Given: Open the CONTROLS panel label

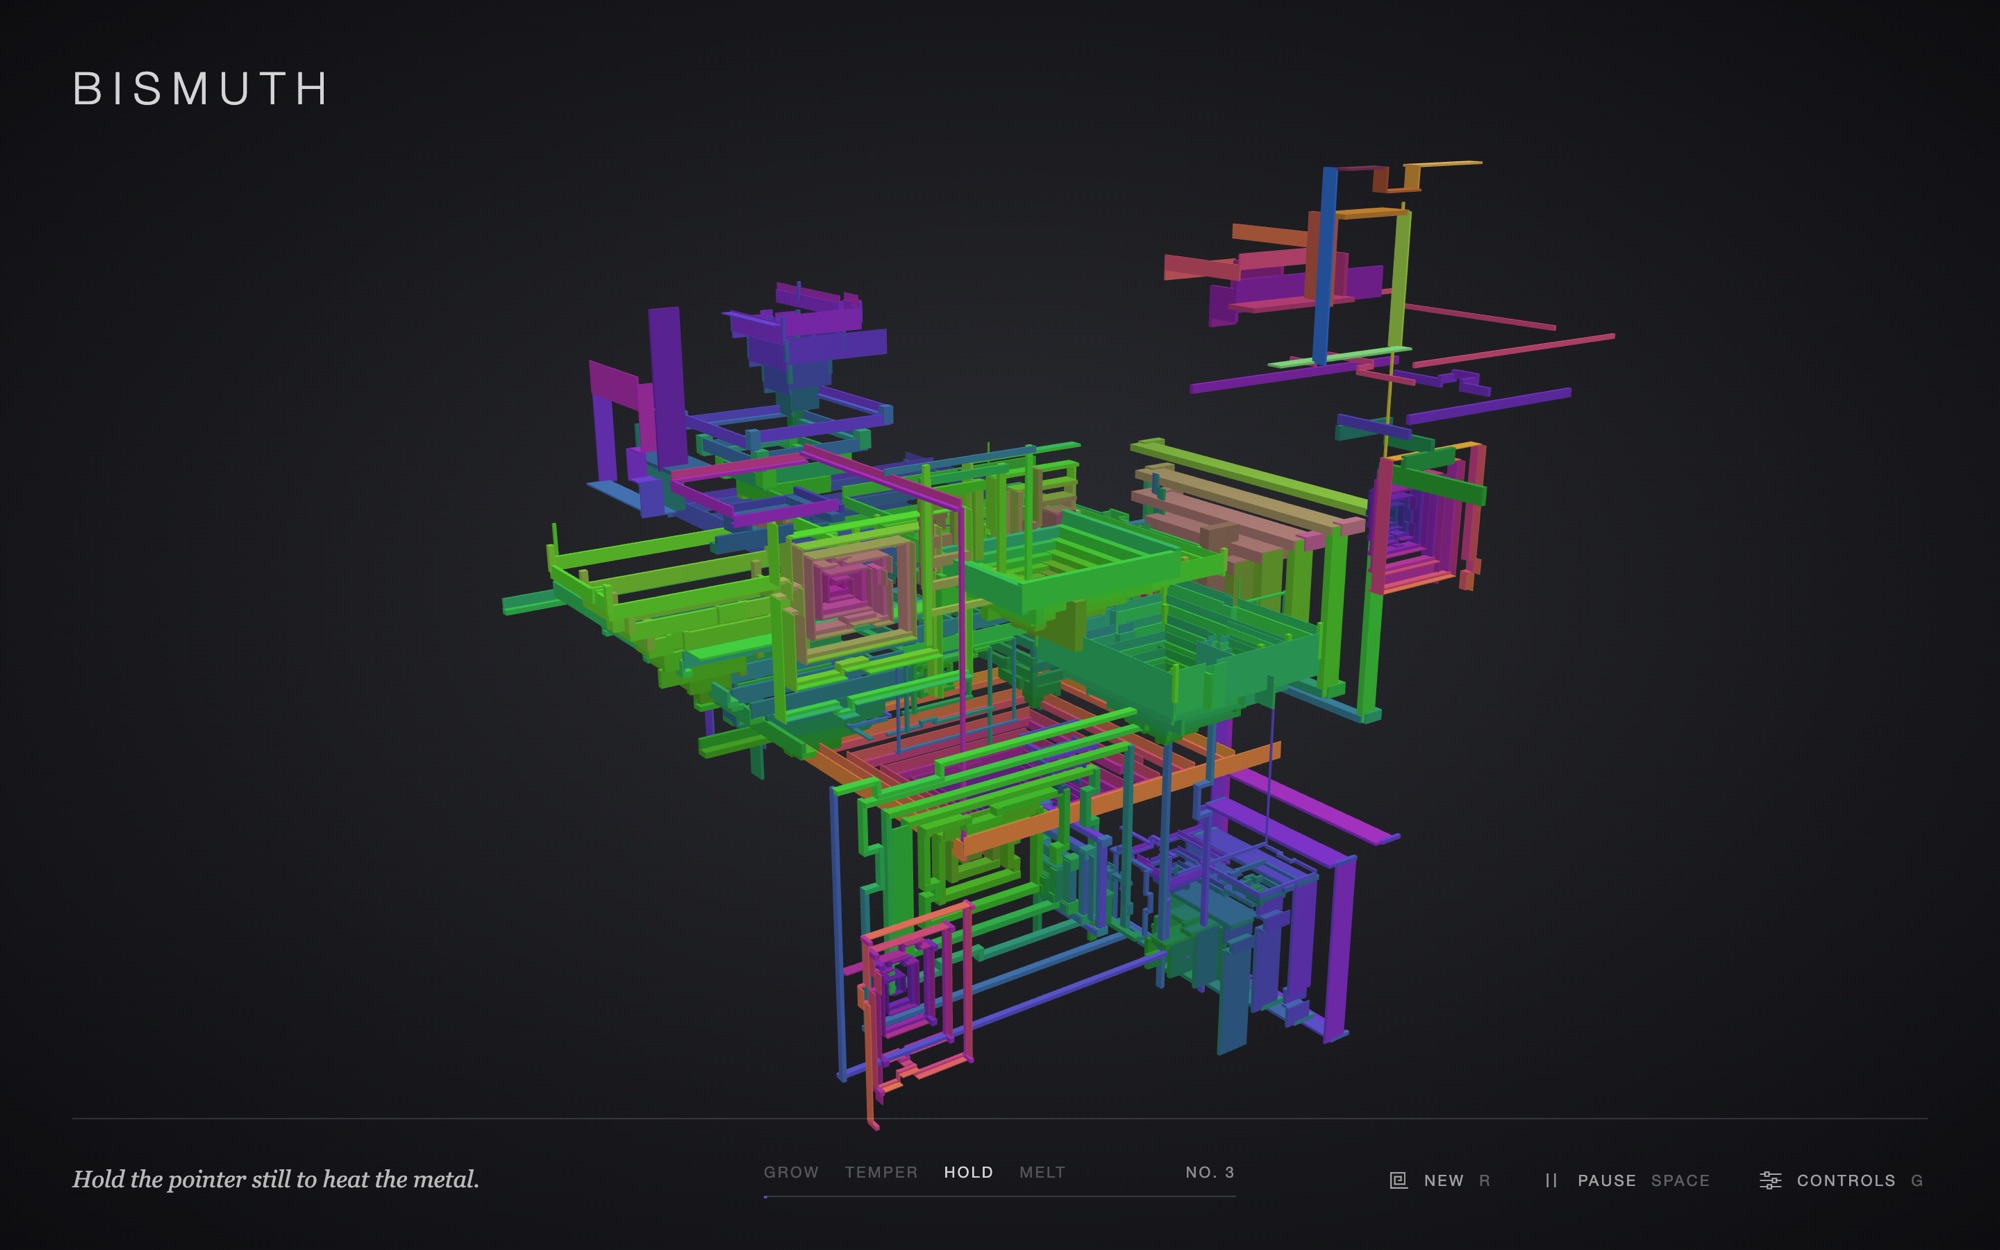Looking at the screenshot, I should (x=1846, y=1181).
